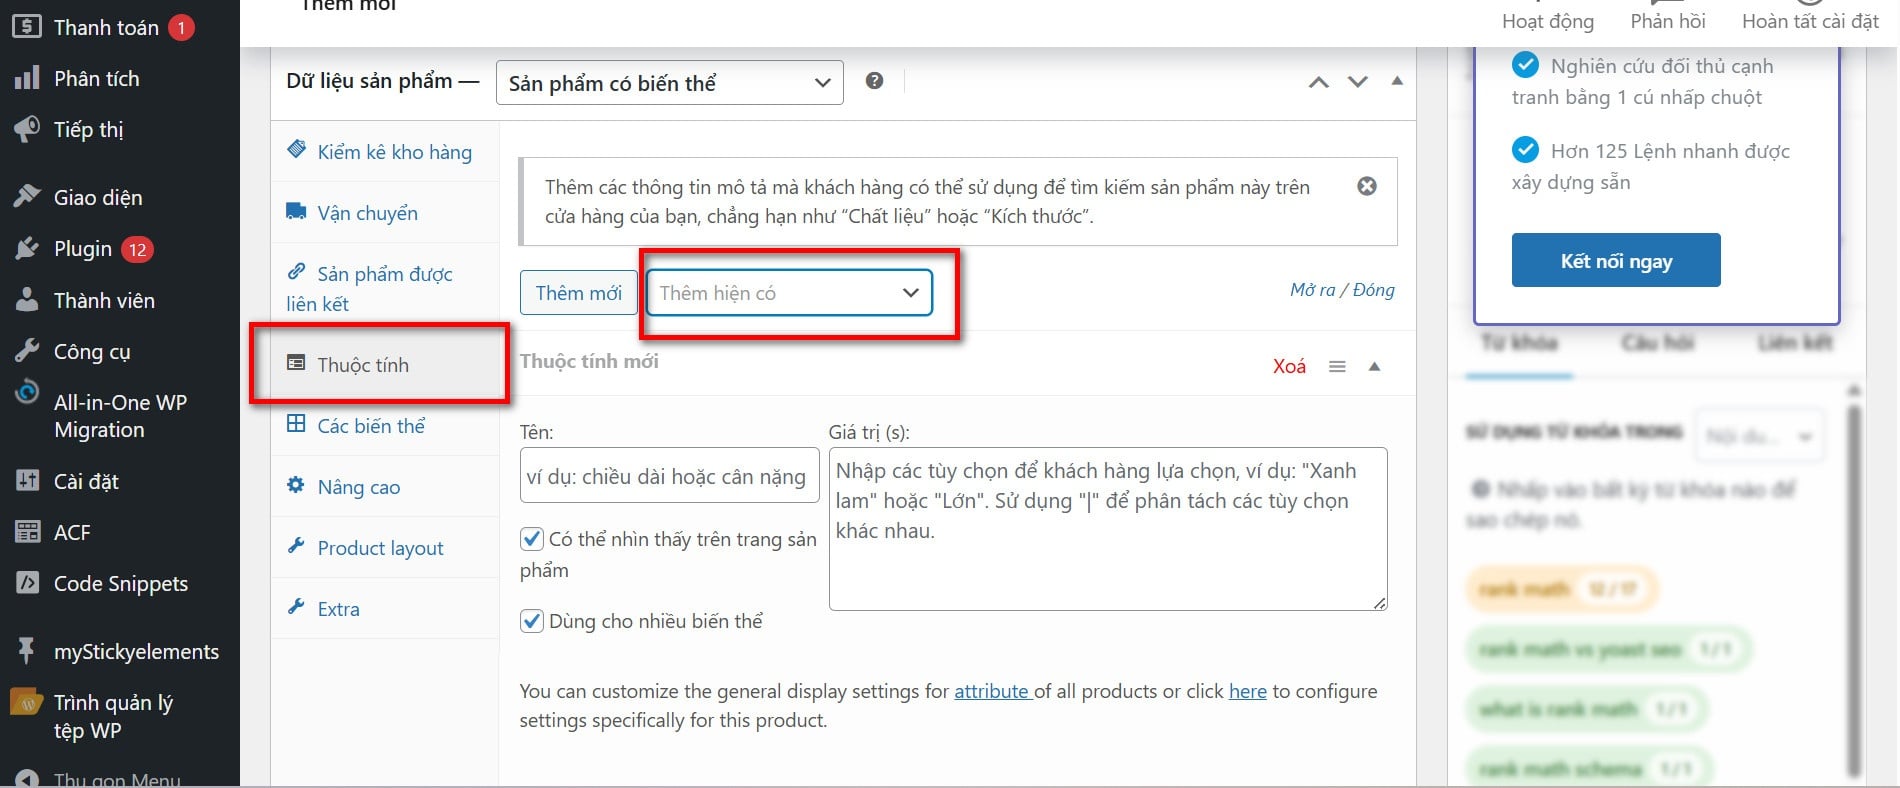Collapse the Thuộc tính mới attribute row

pyautogui.click(x=1374, y=367)
